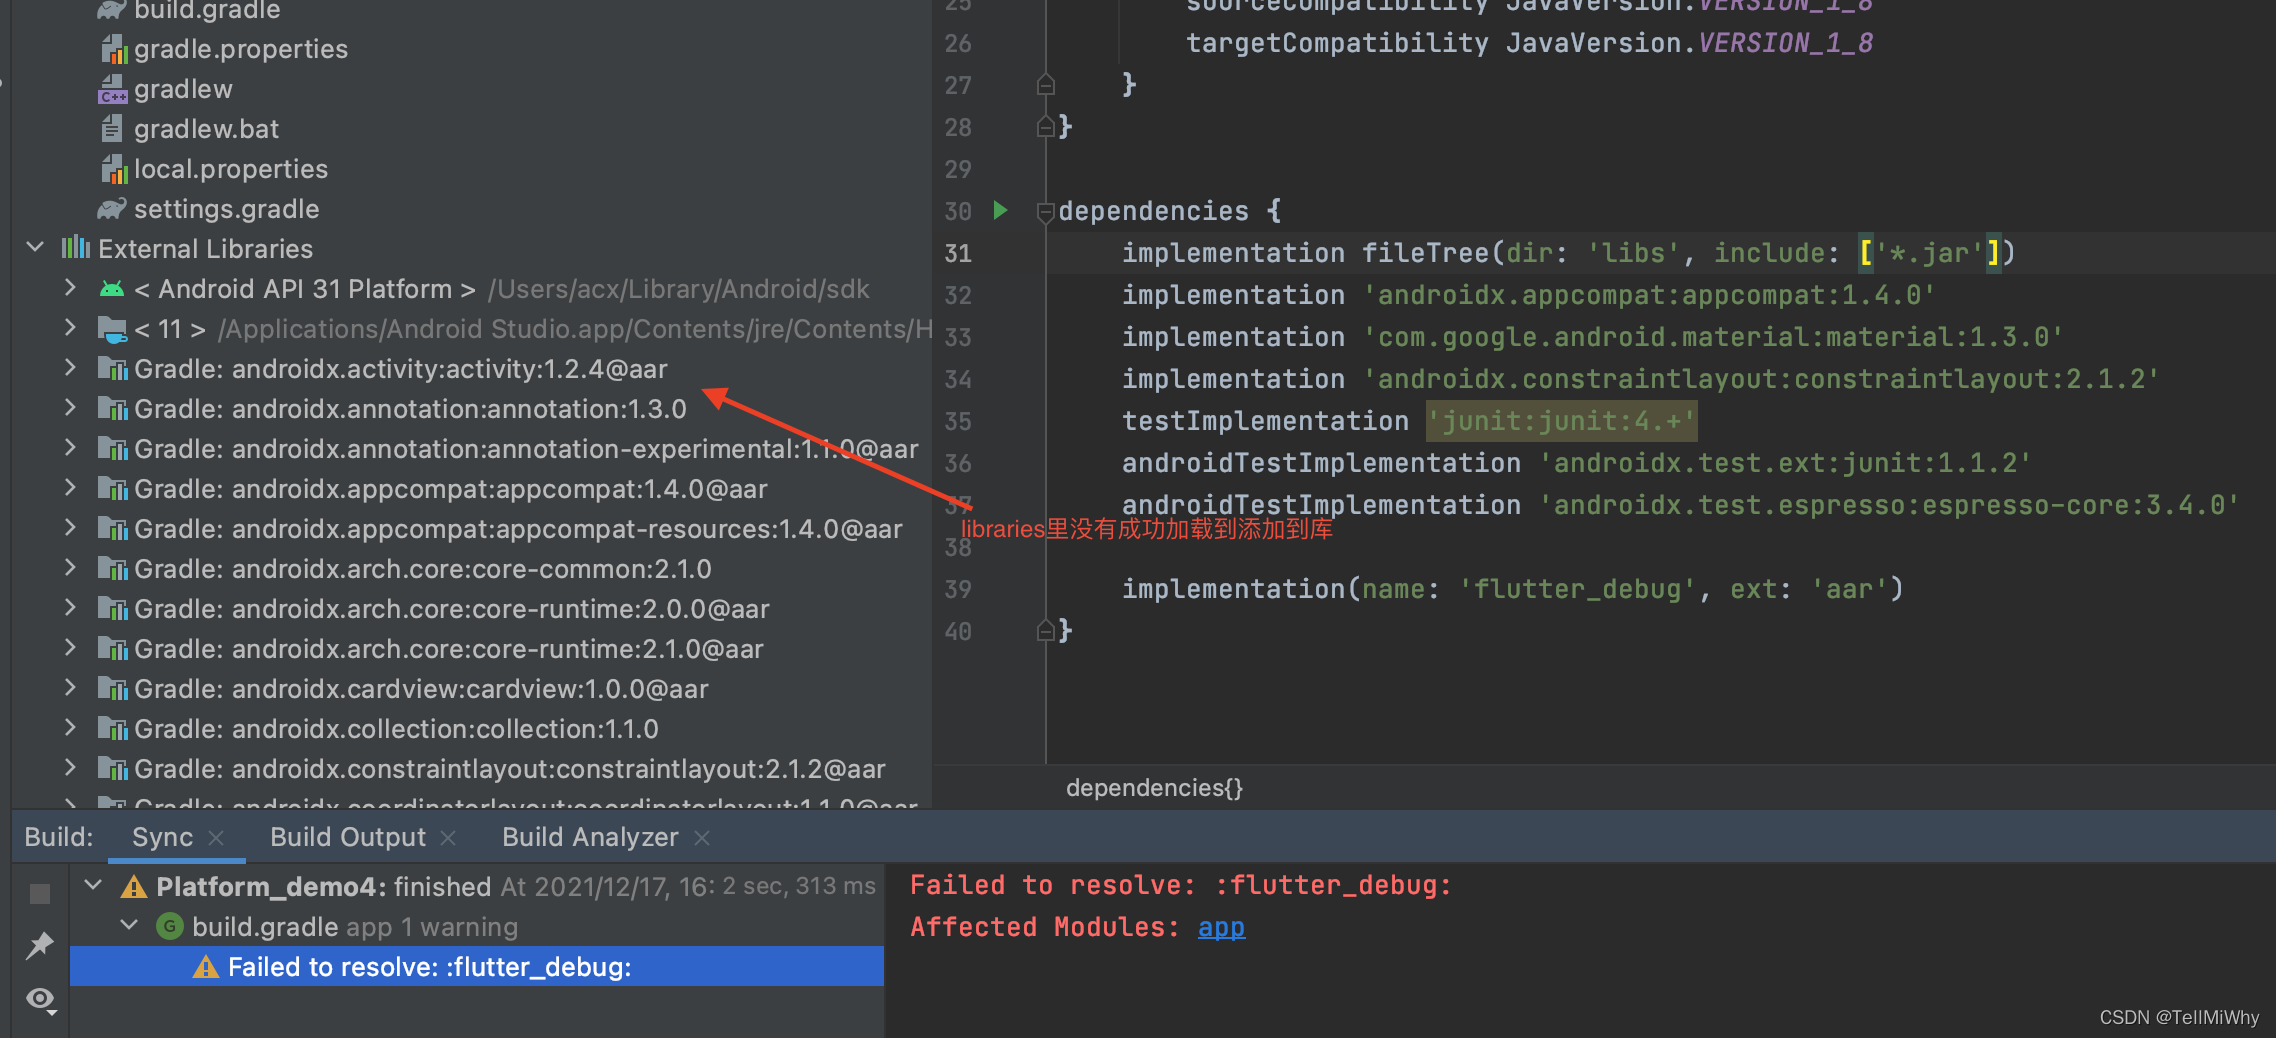Select build.gradle app 1 warning row
2276x1038 pixels.
point(477,927)
